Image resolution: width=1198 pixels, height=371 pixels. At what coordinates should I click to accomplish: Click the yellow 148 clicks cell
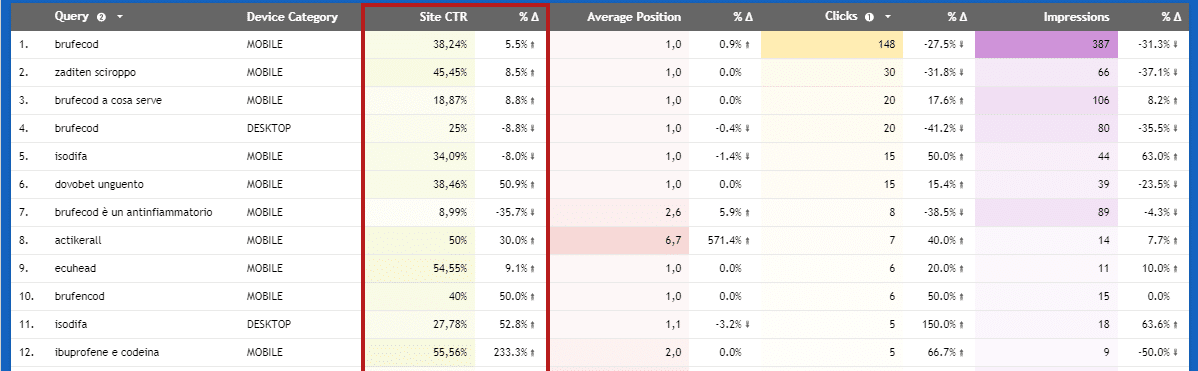(832, 44)
